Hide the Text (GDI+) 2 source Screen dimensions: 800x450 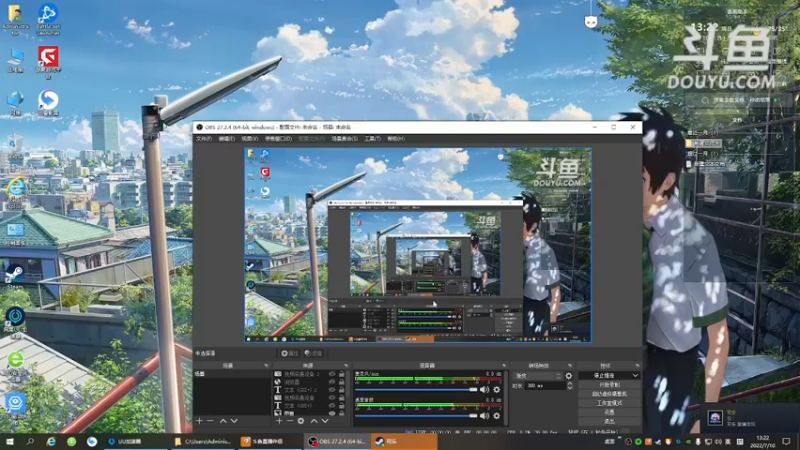click(332, 390)
